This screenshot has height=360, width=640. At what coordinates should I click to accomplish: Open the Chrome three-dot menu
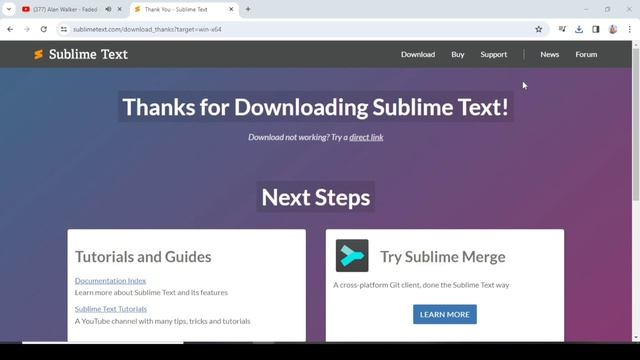(629, 29)
